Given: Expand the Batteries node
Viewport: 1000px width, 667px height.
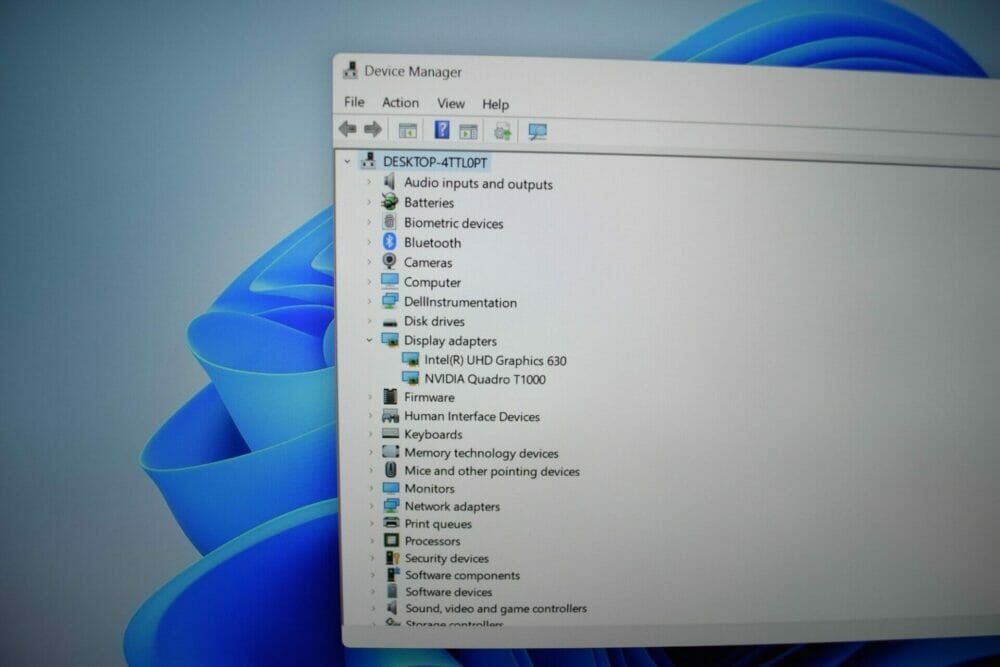Looking at the screenshot, I should tap(369, 202).
